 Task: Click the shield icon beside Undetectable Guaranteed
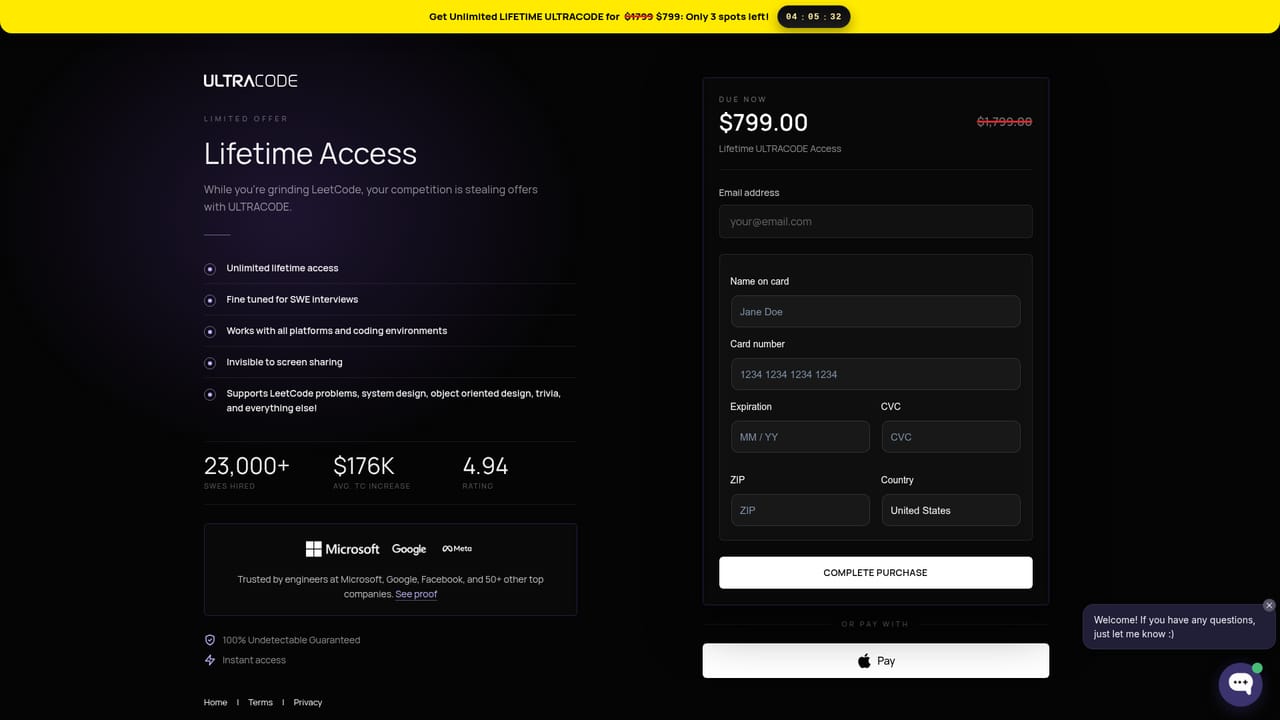tap(210, 640)
